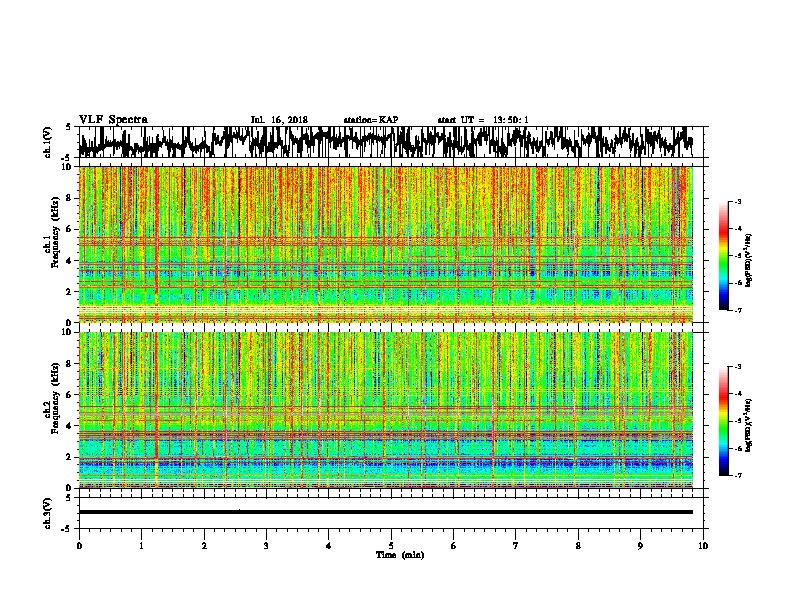Click the "-3" tick on ch.1 color bar

coord(738,202)
